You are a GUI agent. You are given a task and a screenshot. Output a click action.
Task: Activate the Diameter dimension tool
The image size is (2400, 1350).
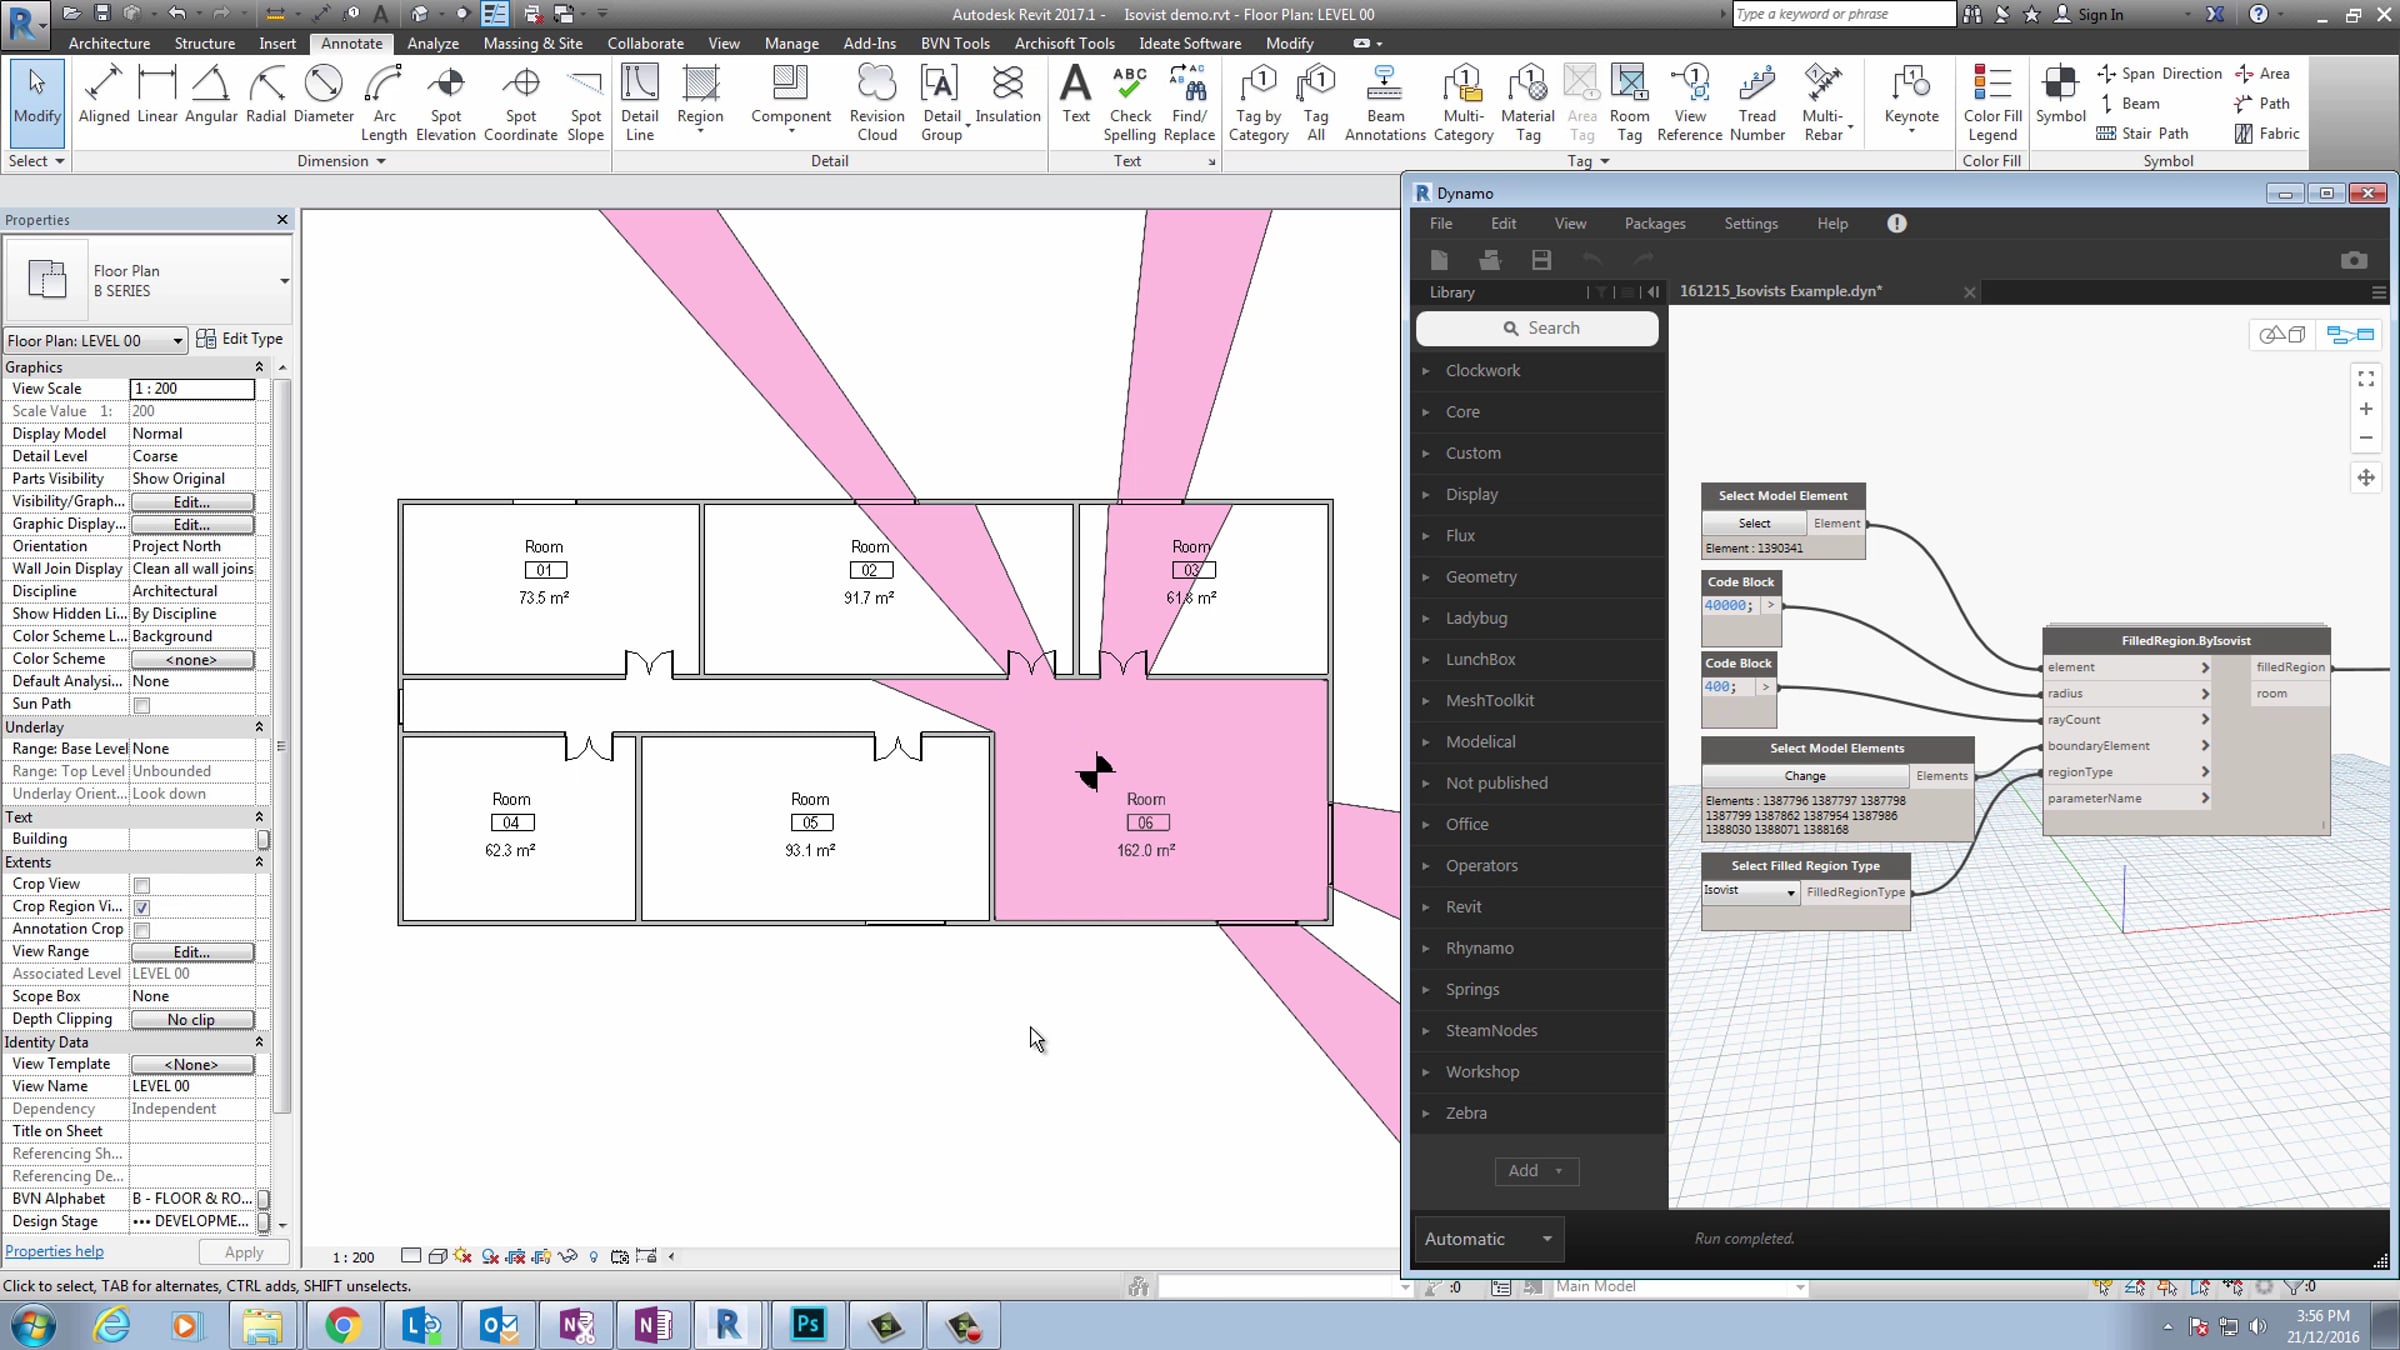(323, 96)
